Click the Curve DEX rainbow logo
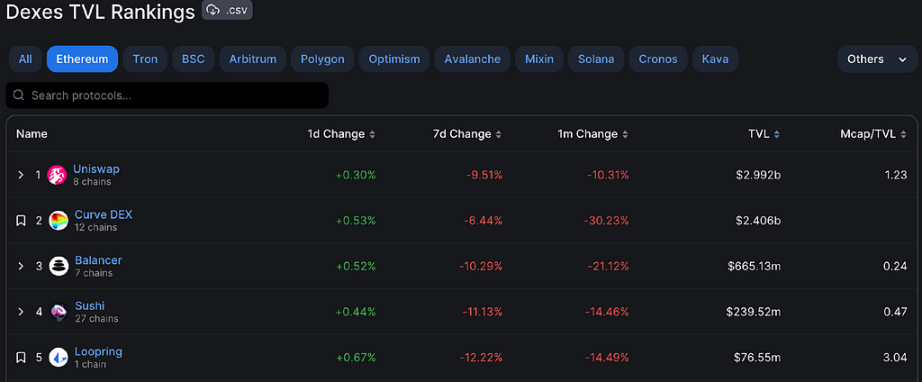 click(x=58, y=220)
